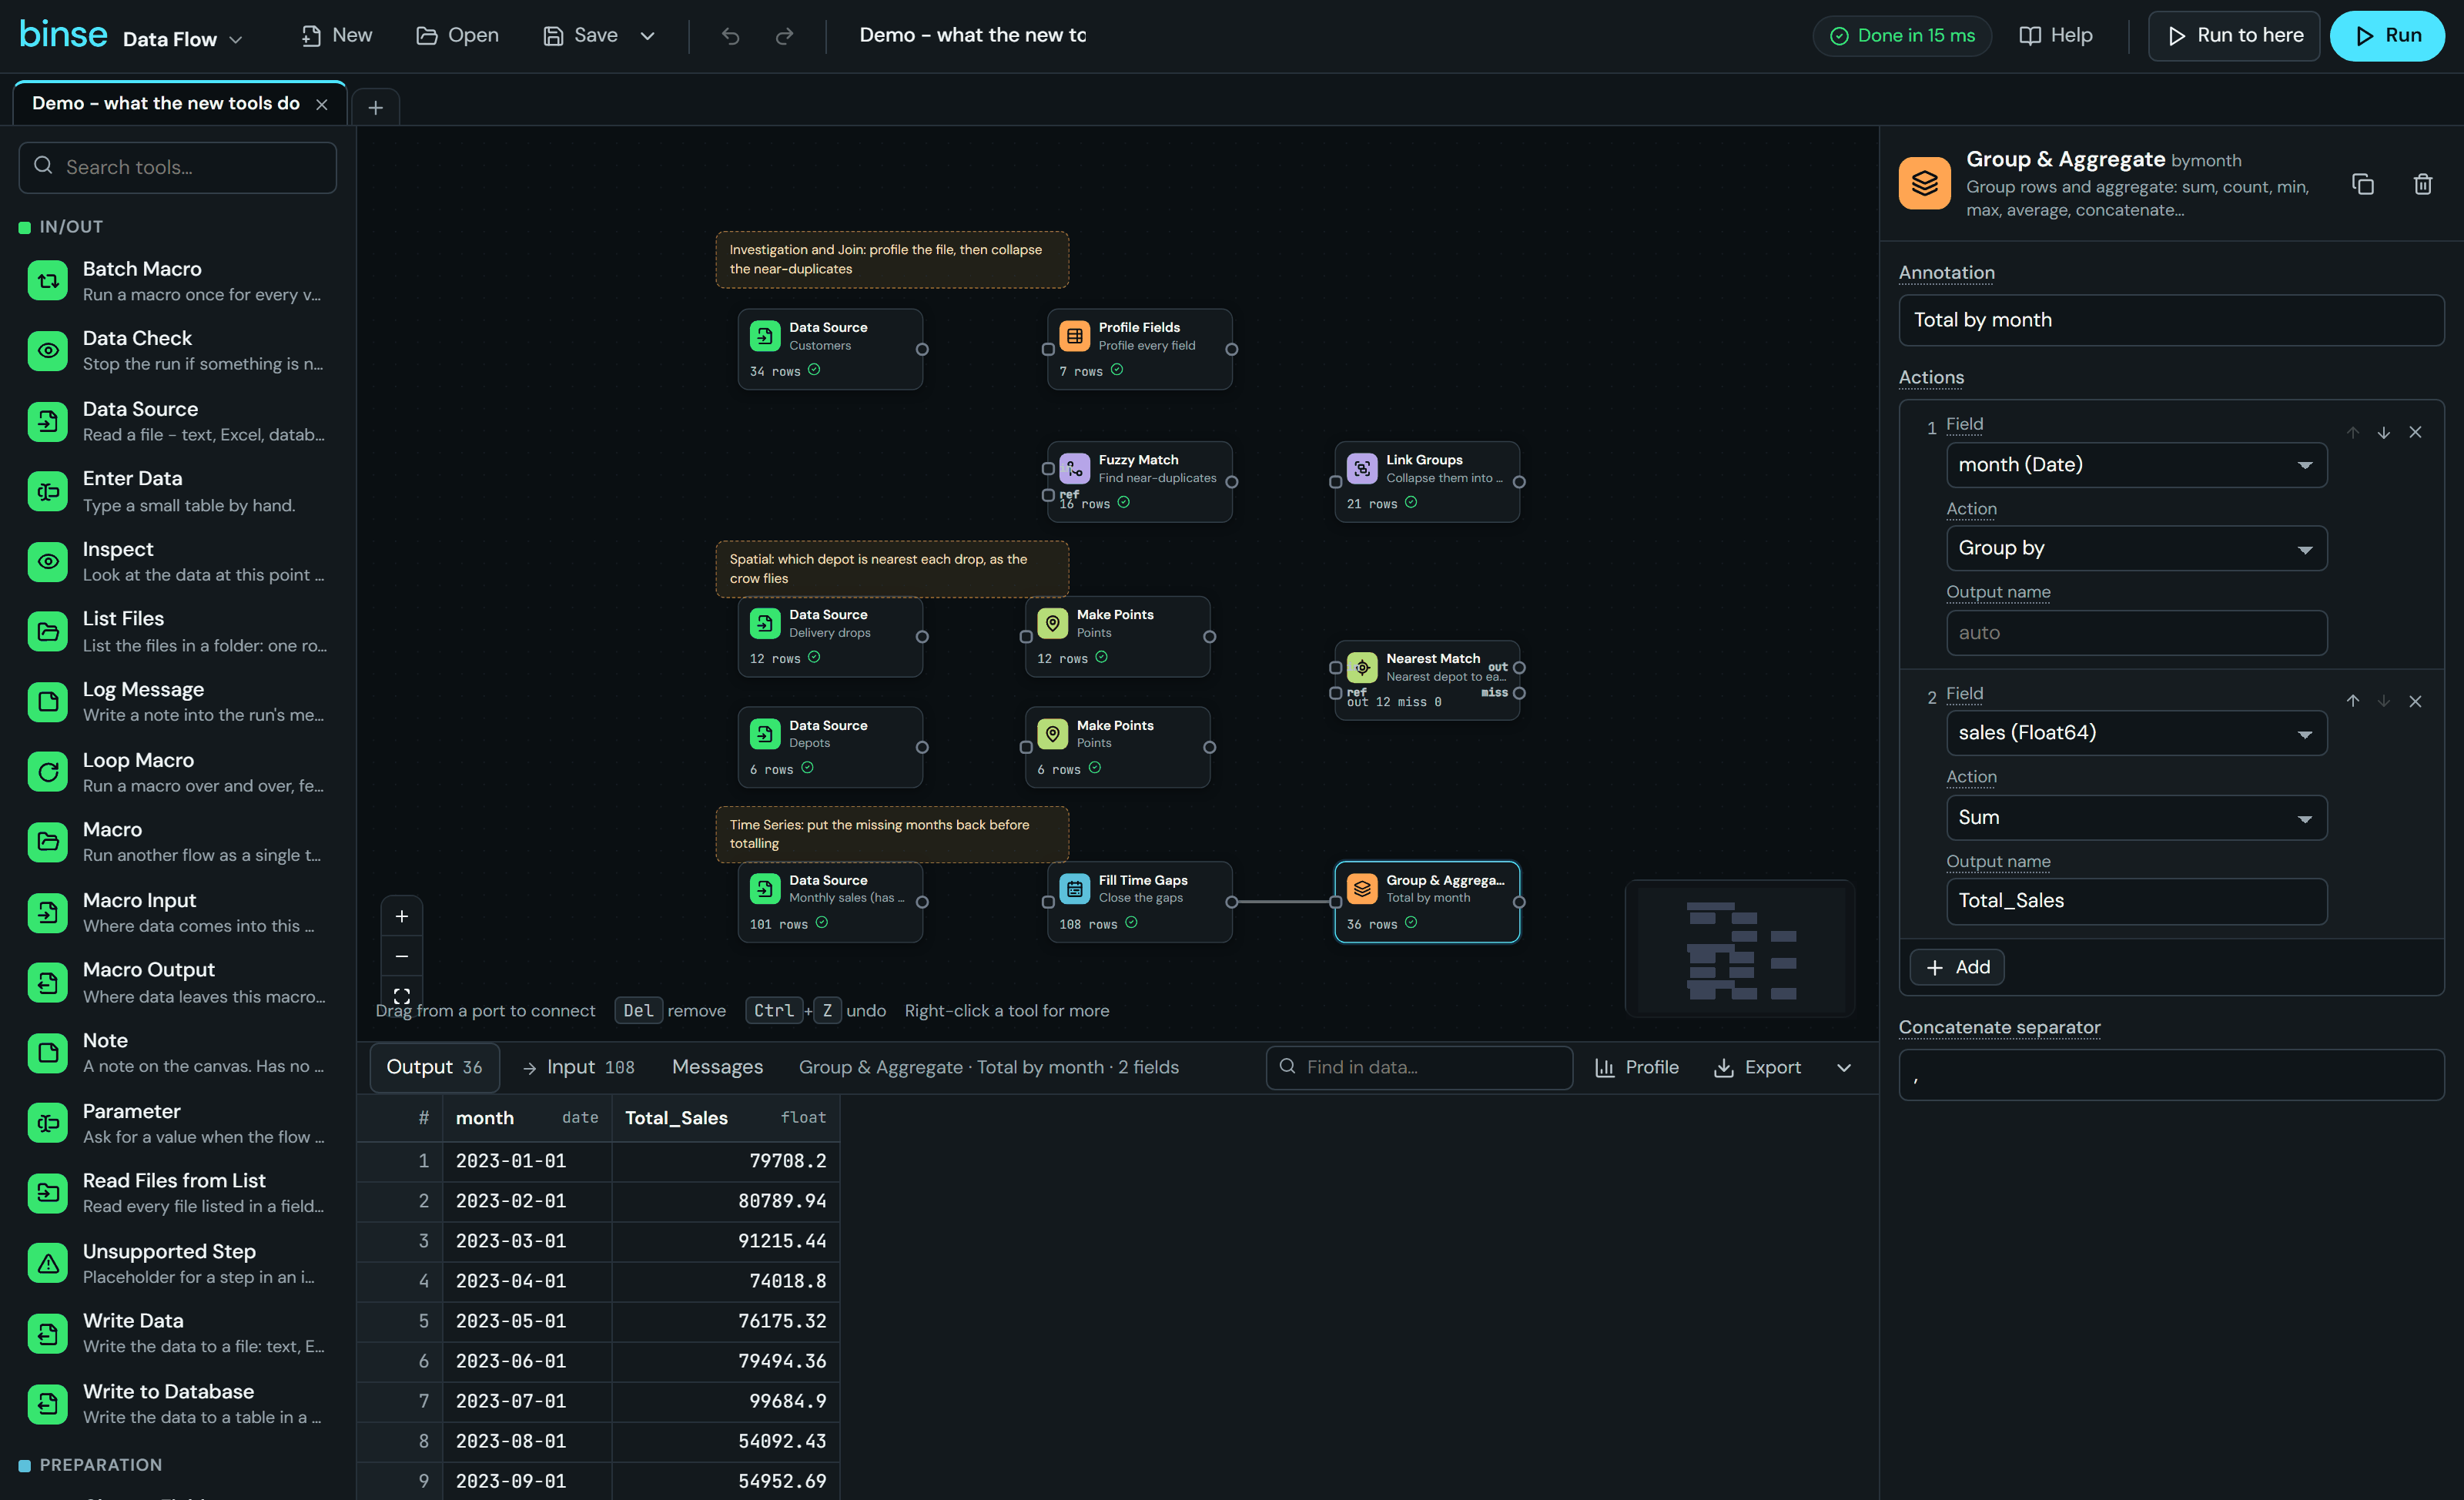Click the undo arrow in the toolbar
The height and width of the screenshot is (1500, 2464).
click(731, 36)
